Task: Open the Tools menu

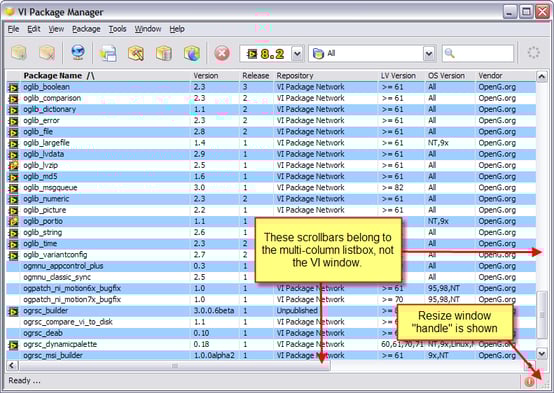Action: coord(117,29)
